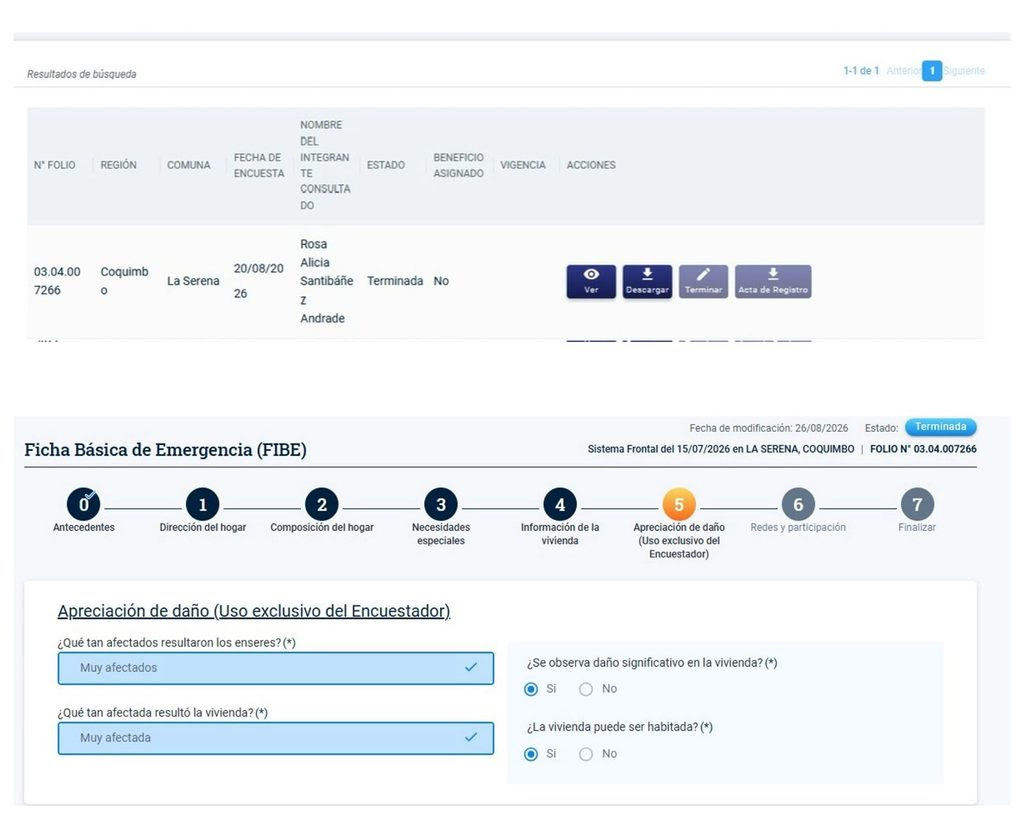Click the Ficha Básica de Emergencia title
This screenshot has width=1024, height=819.
click(x=165, y=450)
